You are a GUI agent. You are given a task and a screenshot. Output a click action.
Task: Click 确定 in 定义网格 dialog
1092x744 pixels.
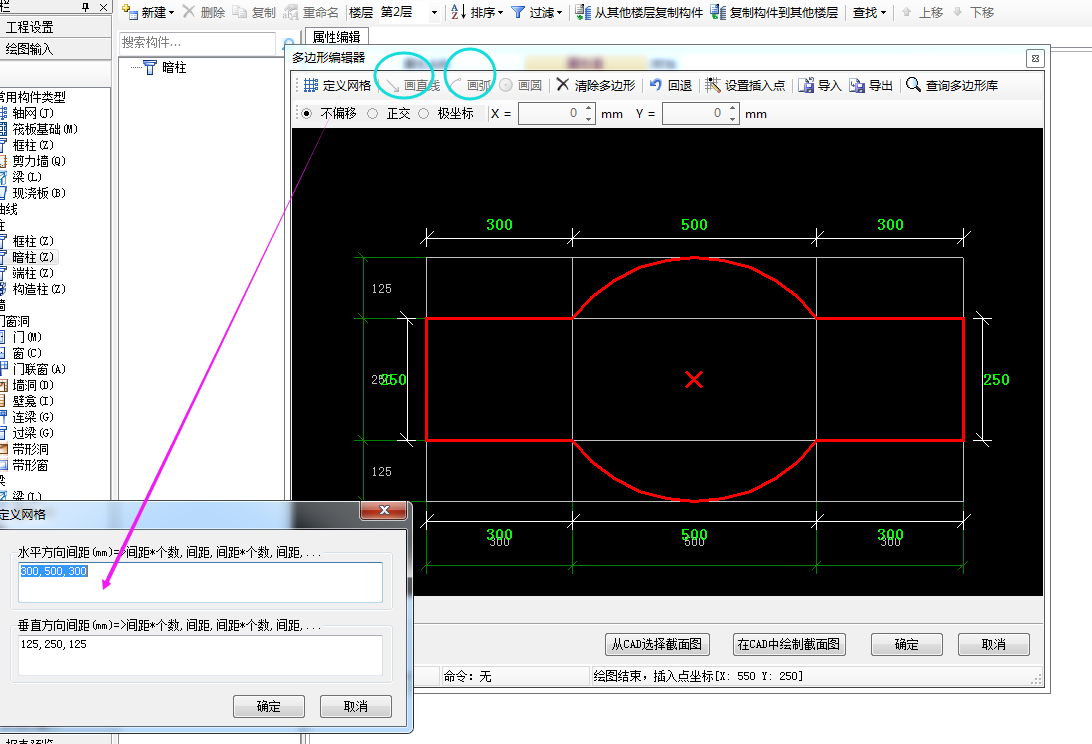tap(268, 706)
